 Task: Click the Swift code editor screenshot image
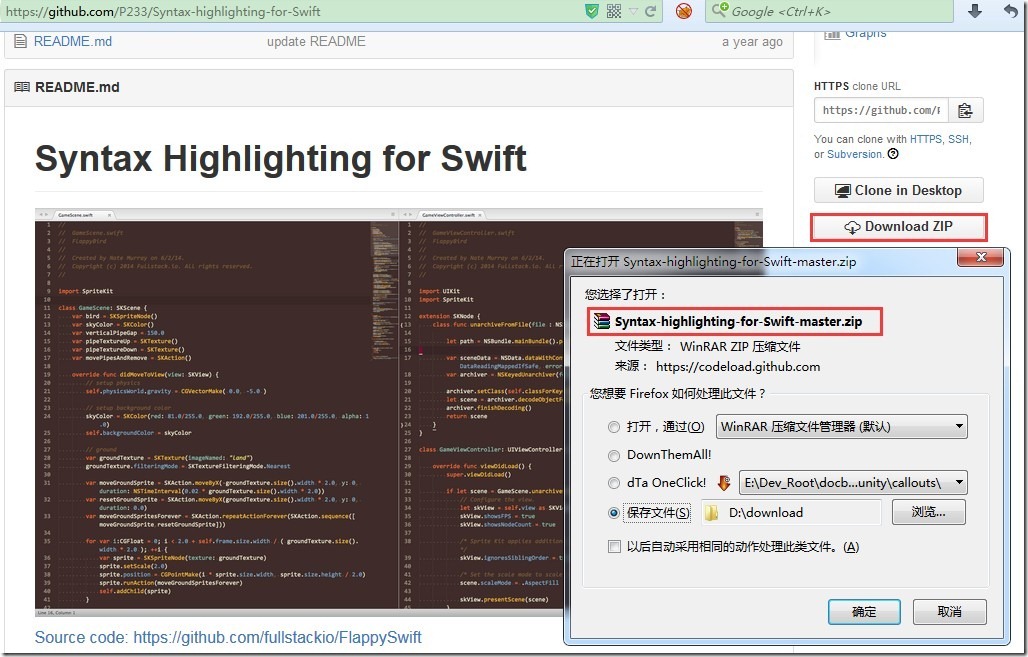pos(300,412)
